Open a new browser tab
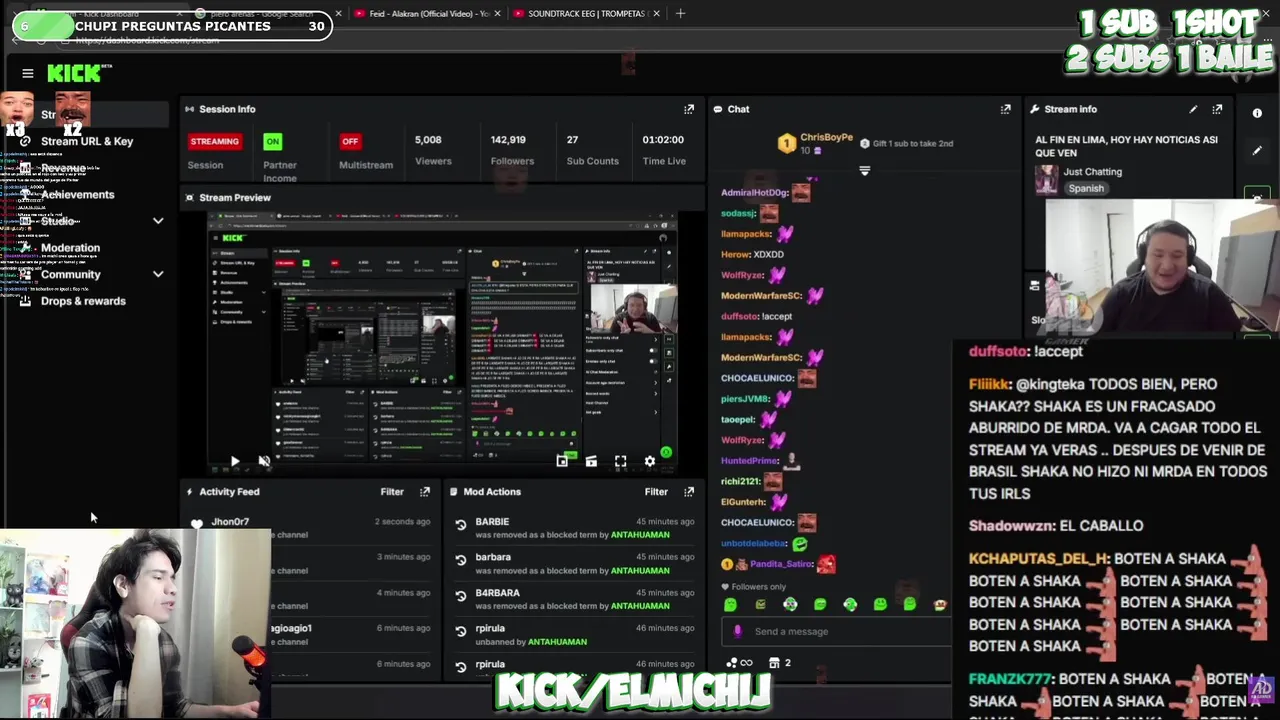Screen dimensions: 1280x720 click(680, 14)
